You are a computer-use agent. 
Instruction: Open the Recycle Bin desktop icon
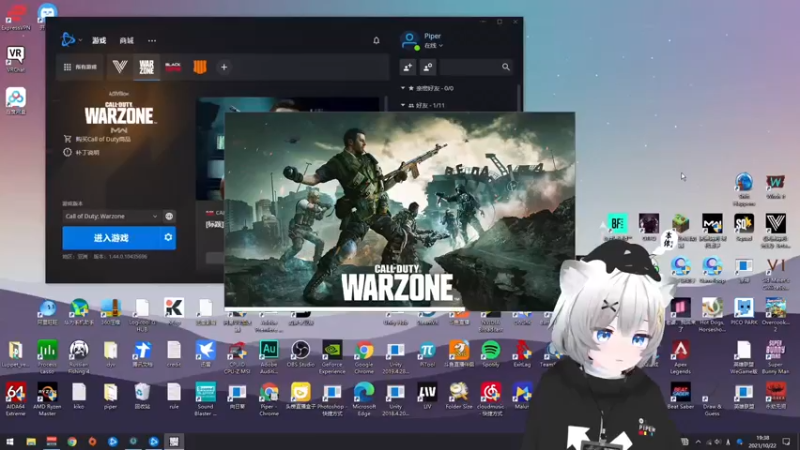pyautogui.click(x=142, y=396)
